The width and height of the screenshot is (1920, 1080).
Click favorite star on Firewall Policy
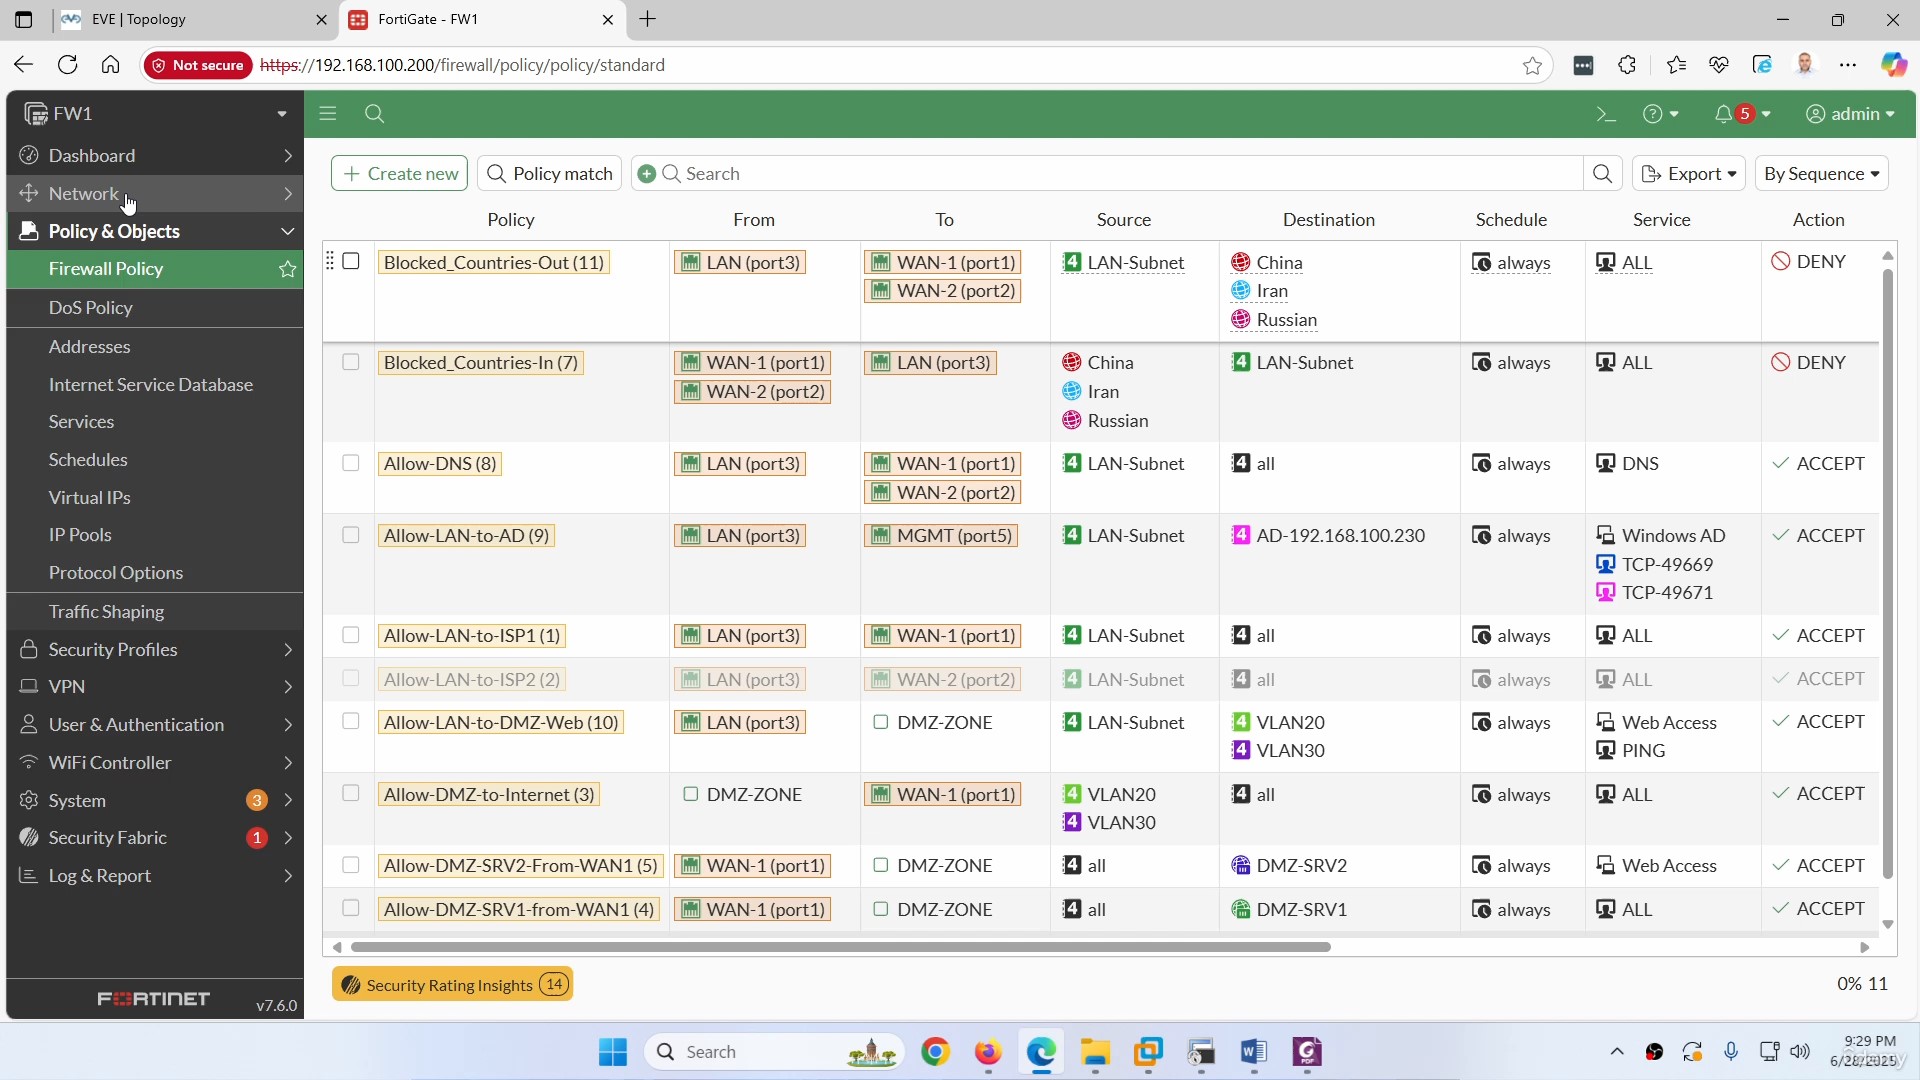(x=287, y=269)
